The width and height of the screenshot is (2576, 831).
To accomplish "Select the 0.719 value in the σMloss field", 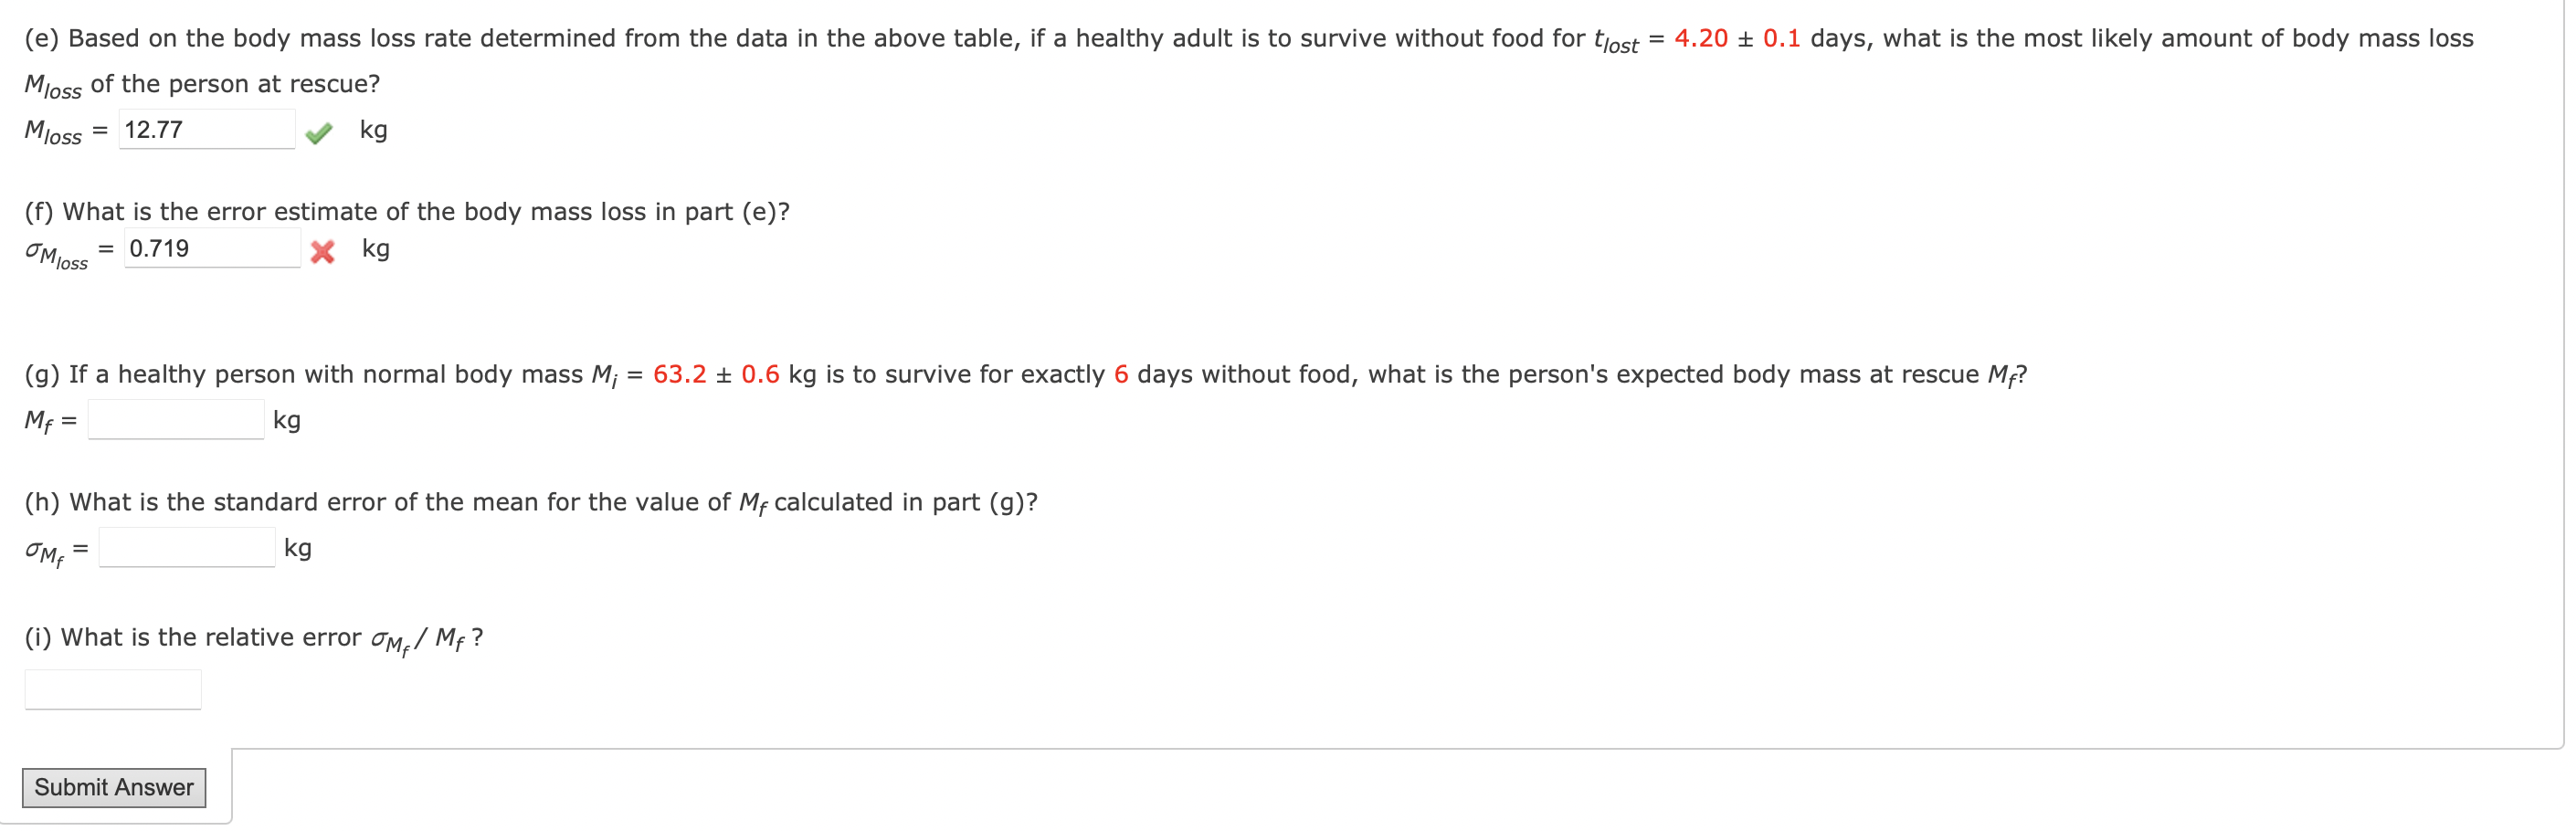I will (x=160, y=249).
